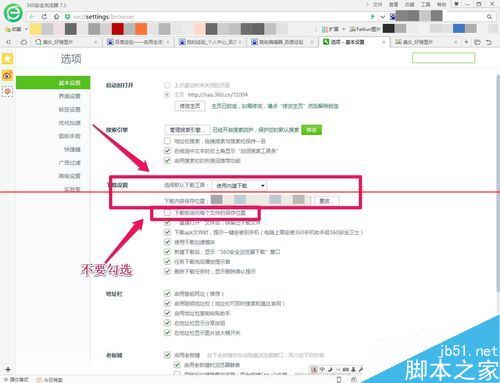500x383 pixels.
Task: Click the yellow star sidebar icon
Action: click(7, 59)
